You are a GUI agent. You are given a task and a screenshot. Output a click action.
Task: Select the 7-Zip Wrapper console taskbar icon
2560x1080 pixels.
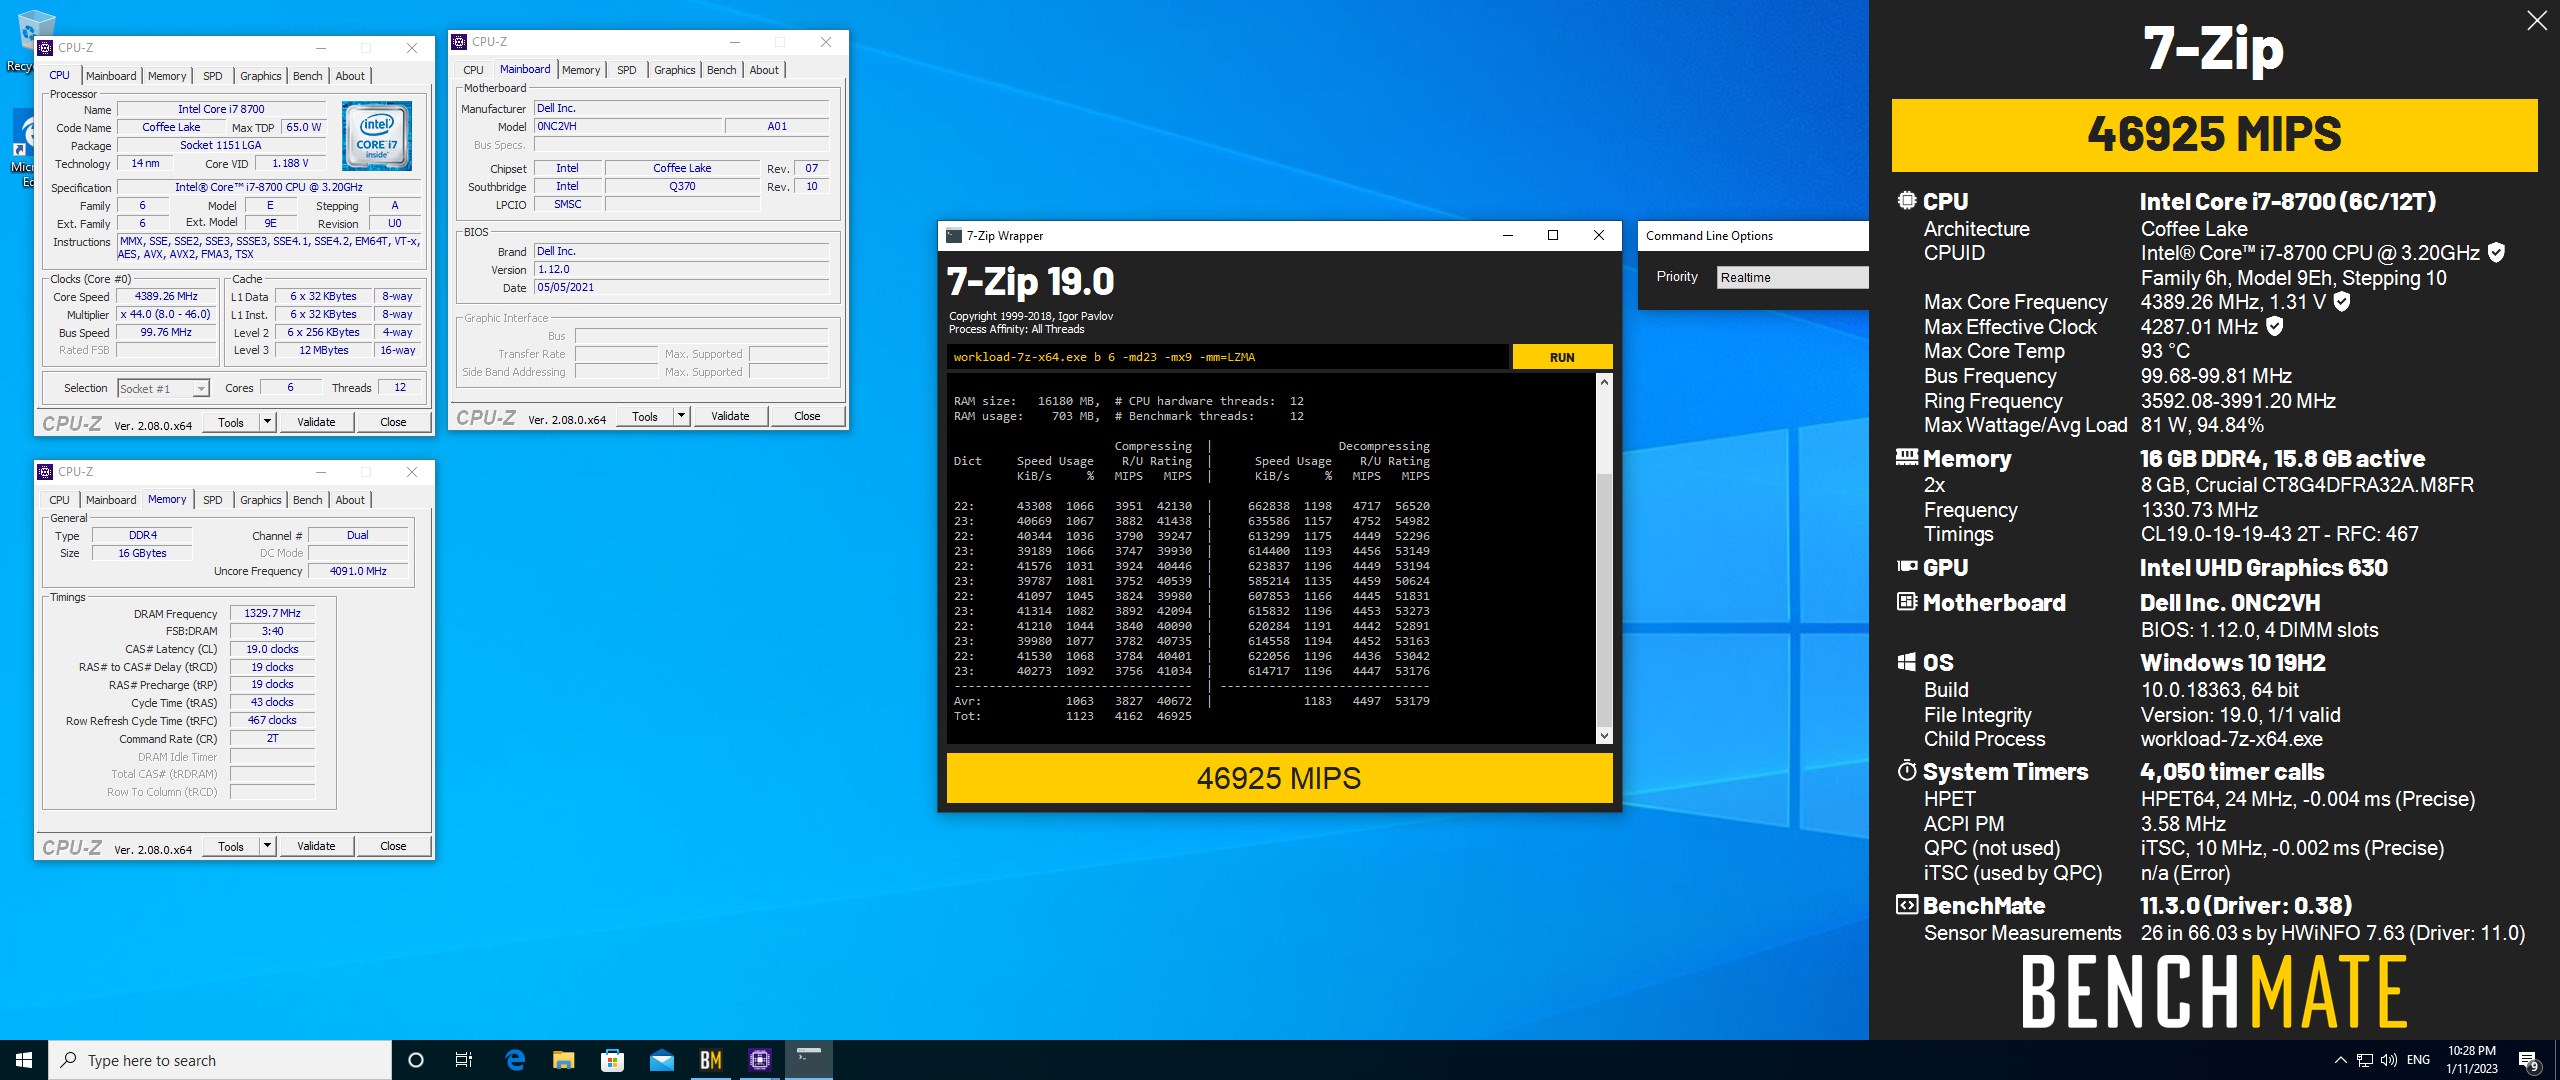click(x=809, y=1060)
